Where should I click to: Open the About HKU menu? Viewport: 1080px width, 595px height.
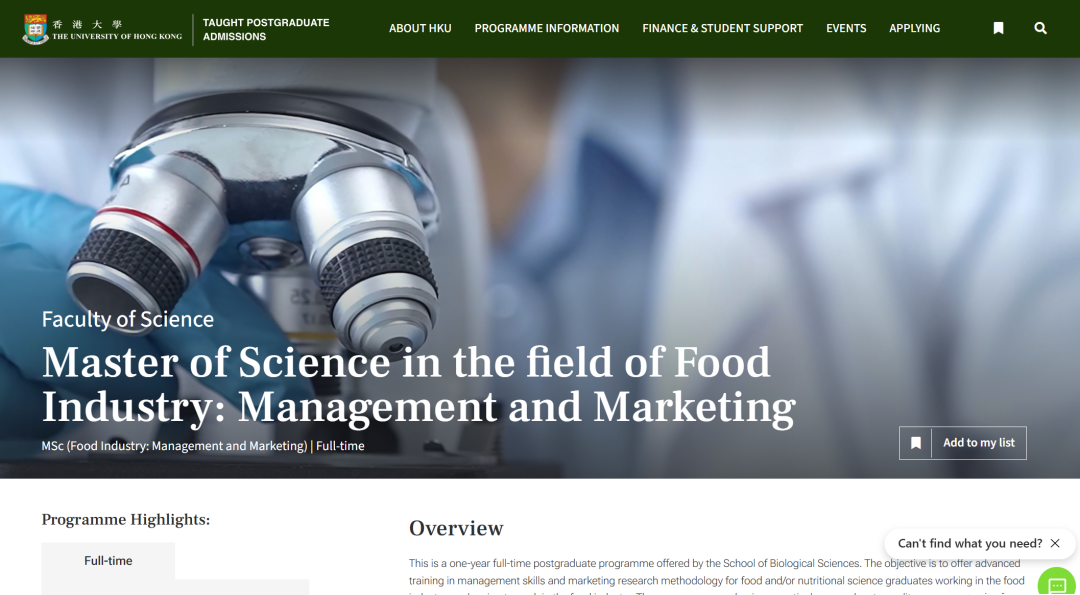(x=420, y=28)
